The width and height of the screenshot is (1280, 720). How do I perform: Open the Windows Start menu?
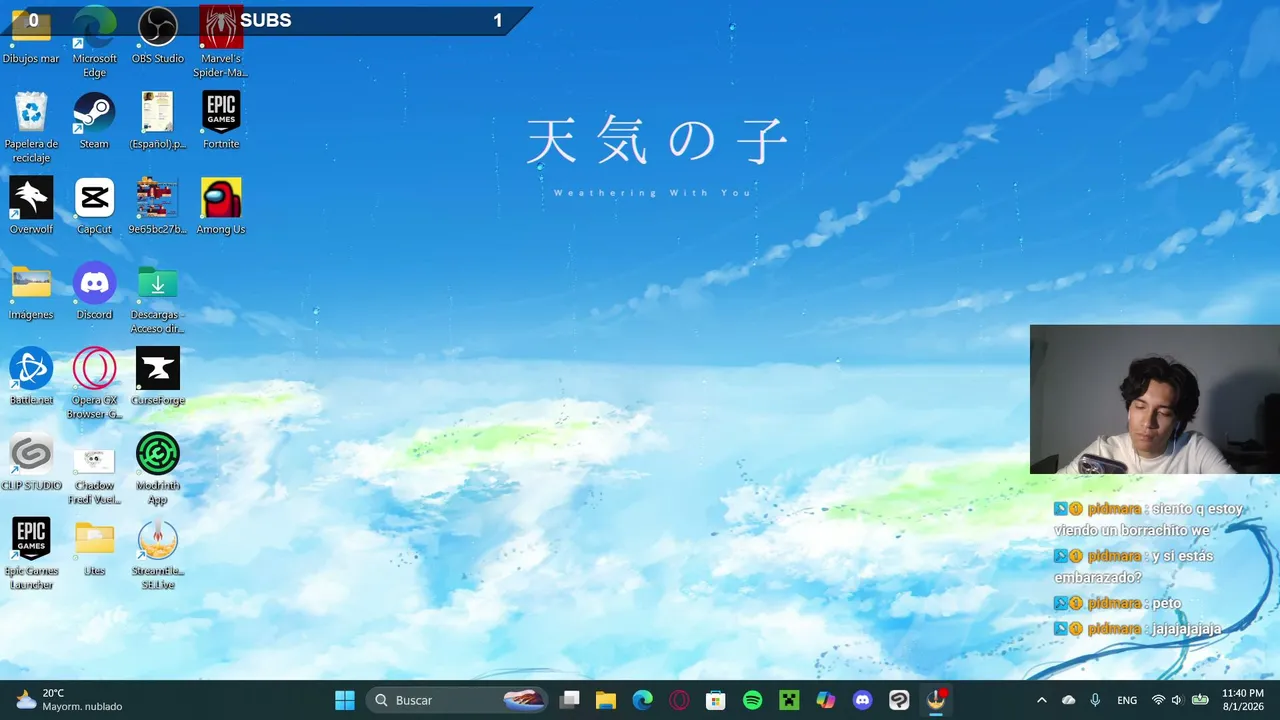[x=344, y=700]
